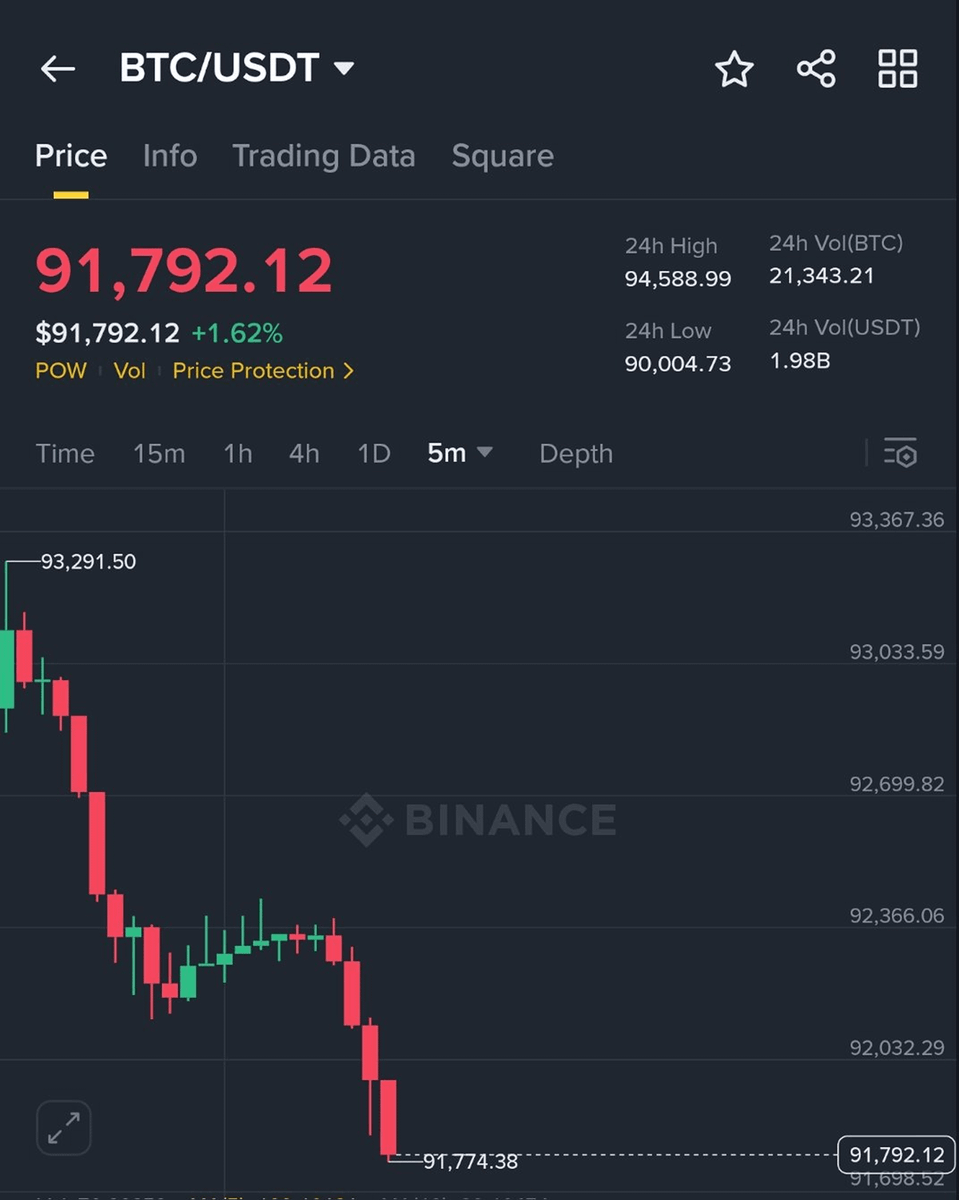
Task: Switch to the Price tab
Action: tap(71, 156)
